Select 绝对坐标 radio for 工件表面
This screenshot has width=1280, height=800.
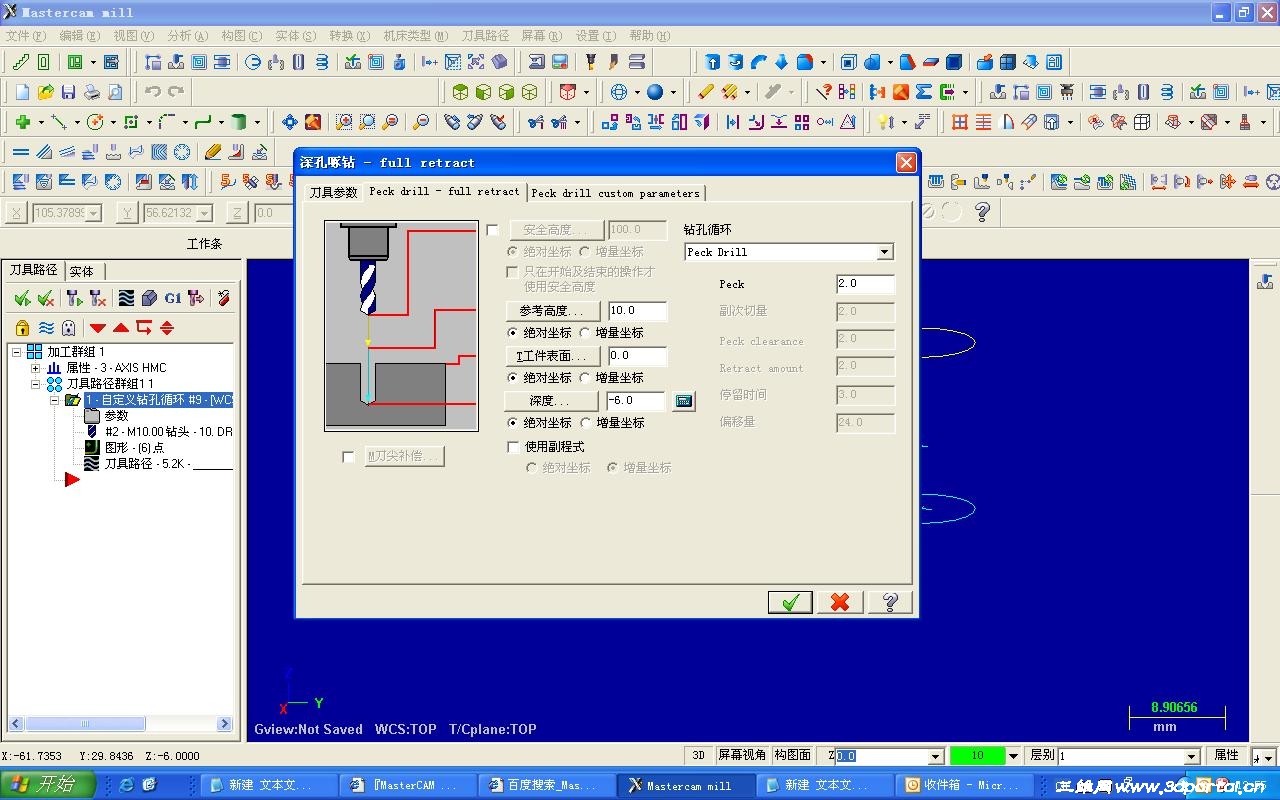(x=514, y=378)
